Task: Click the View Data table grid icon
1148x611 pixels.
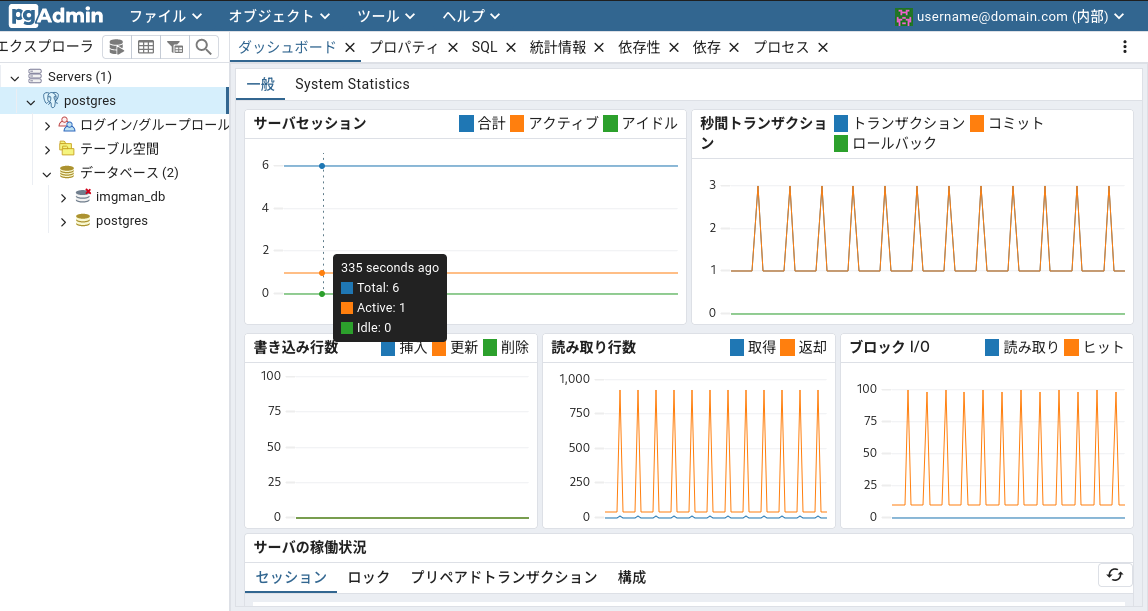Action: pyautogui.click(x=146, y=47)
